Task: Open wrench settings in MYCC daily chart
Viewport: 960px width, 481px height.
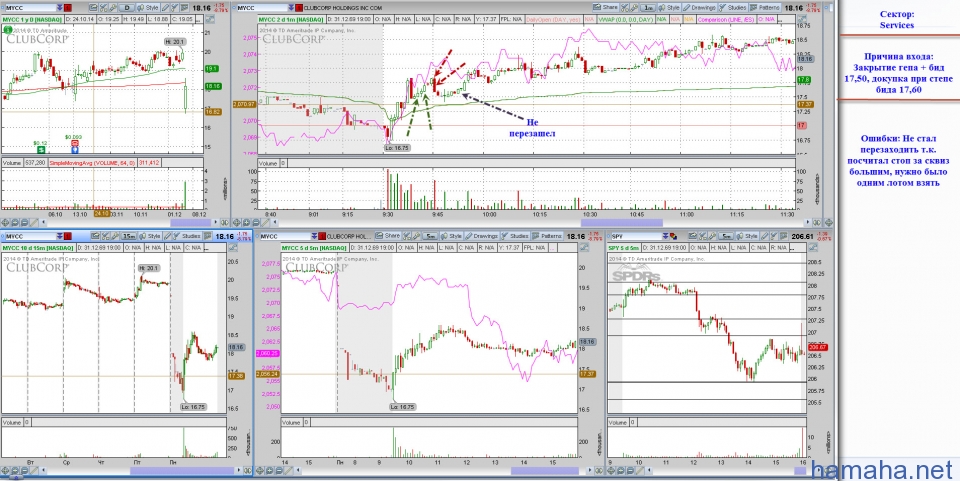Action: (x=113, y=7)
